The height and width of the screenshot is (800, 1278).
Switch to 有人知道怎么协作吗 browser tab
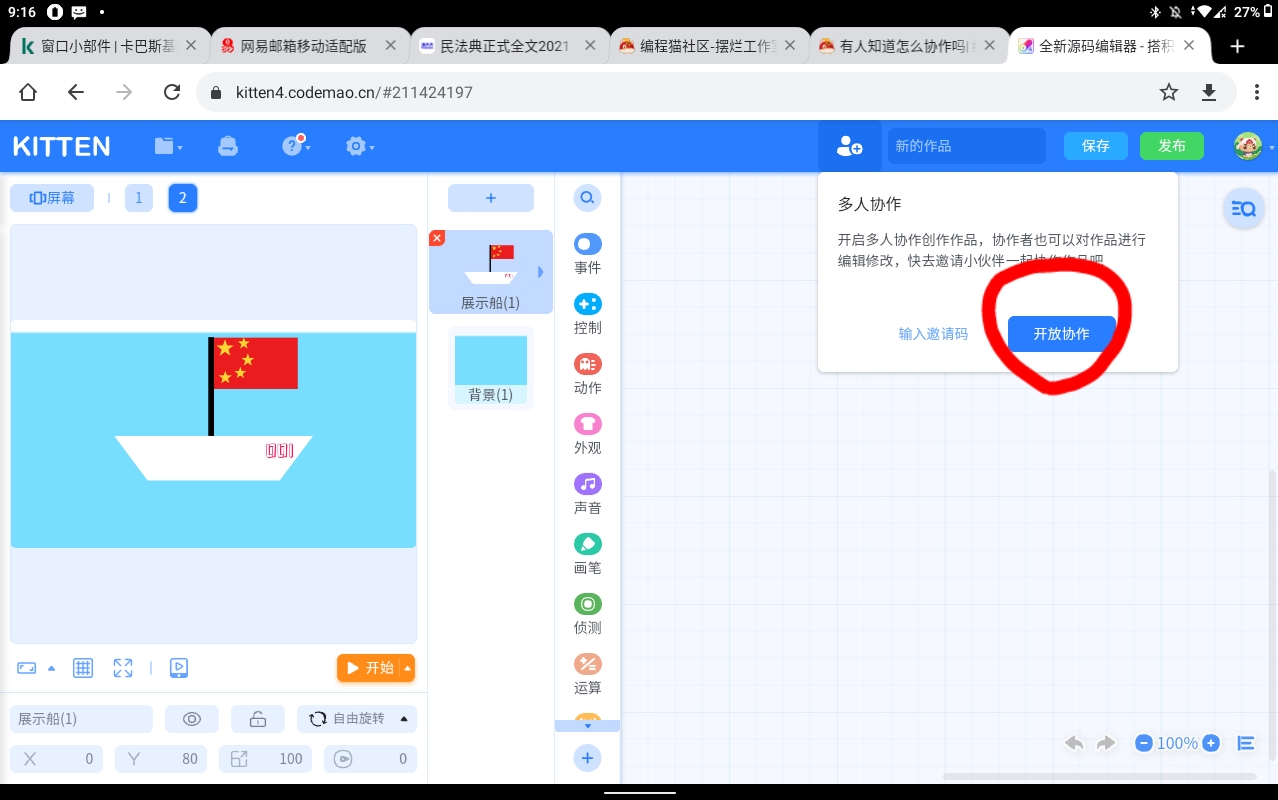coord(908,46)
